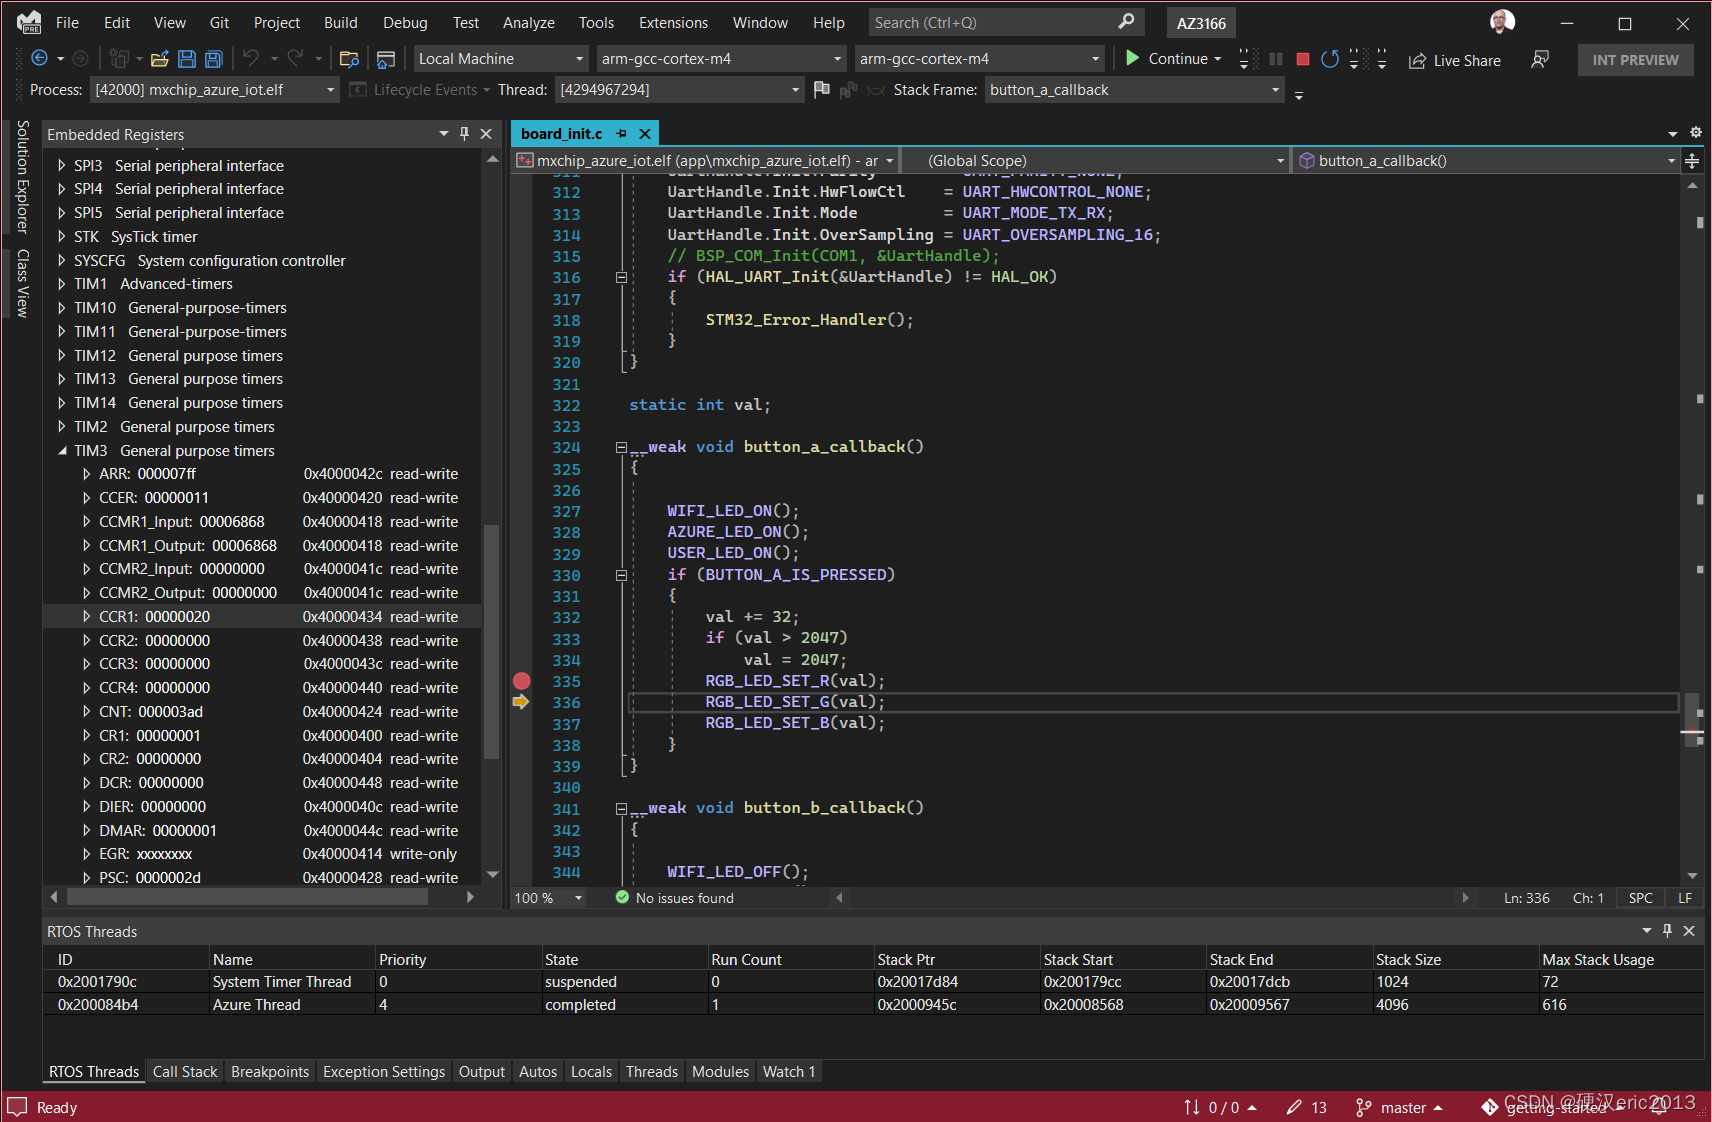Viewport: 1712px width, 1122px height.
Task: Click the Save single-disk icon
Action: click(x=187, y=59)
